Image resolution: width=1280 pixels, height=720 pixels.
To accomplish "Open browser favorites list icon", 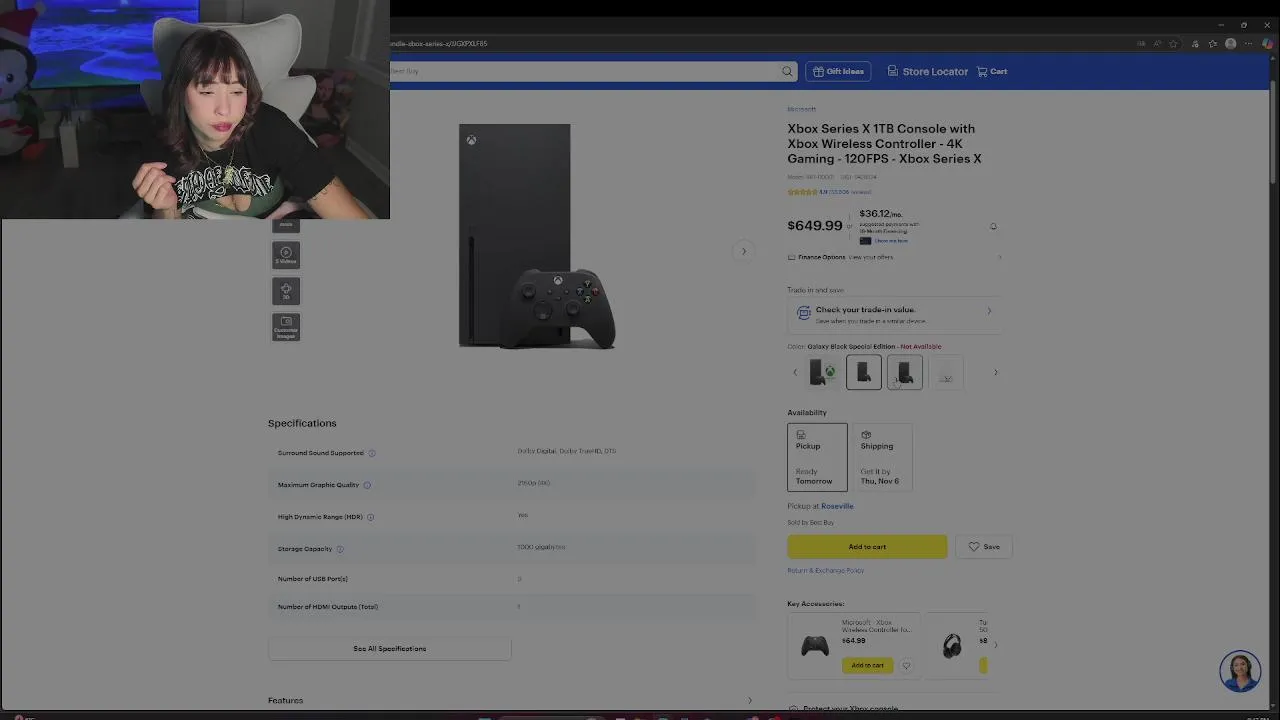I will tap(1213, 44).
